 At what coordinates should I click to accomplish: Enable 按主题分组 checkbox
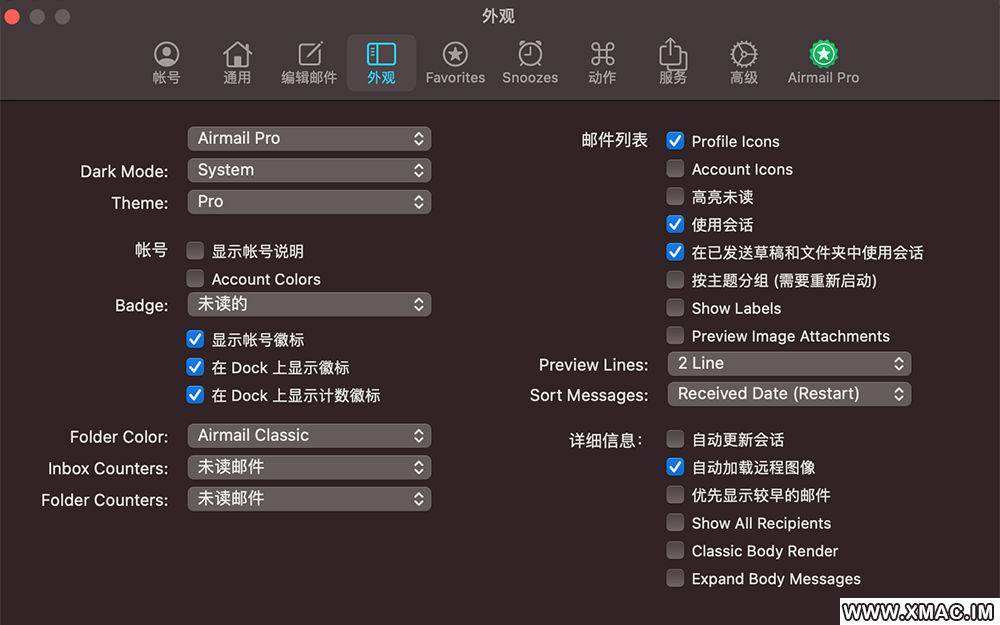[675, 280]
